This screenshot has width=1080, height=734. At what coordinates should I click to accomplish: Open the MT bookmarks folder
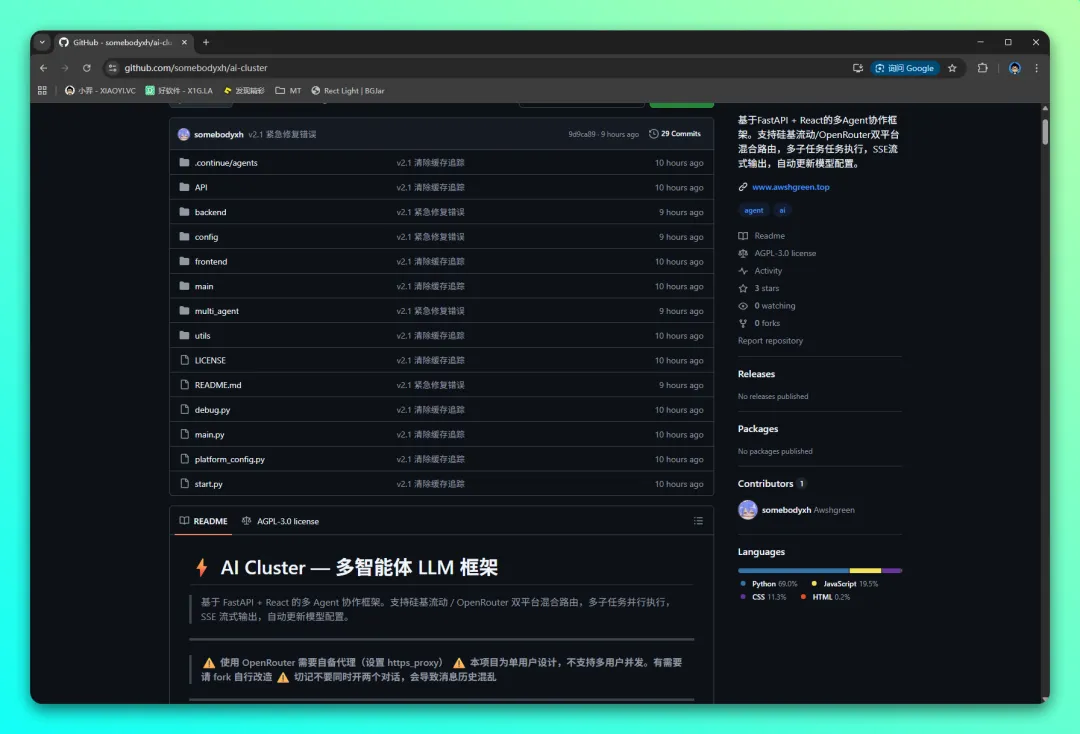click(x=288, y=91)
